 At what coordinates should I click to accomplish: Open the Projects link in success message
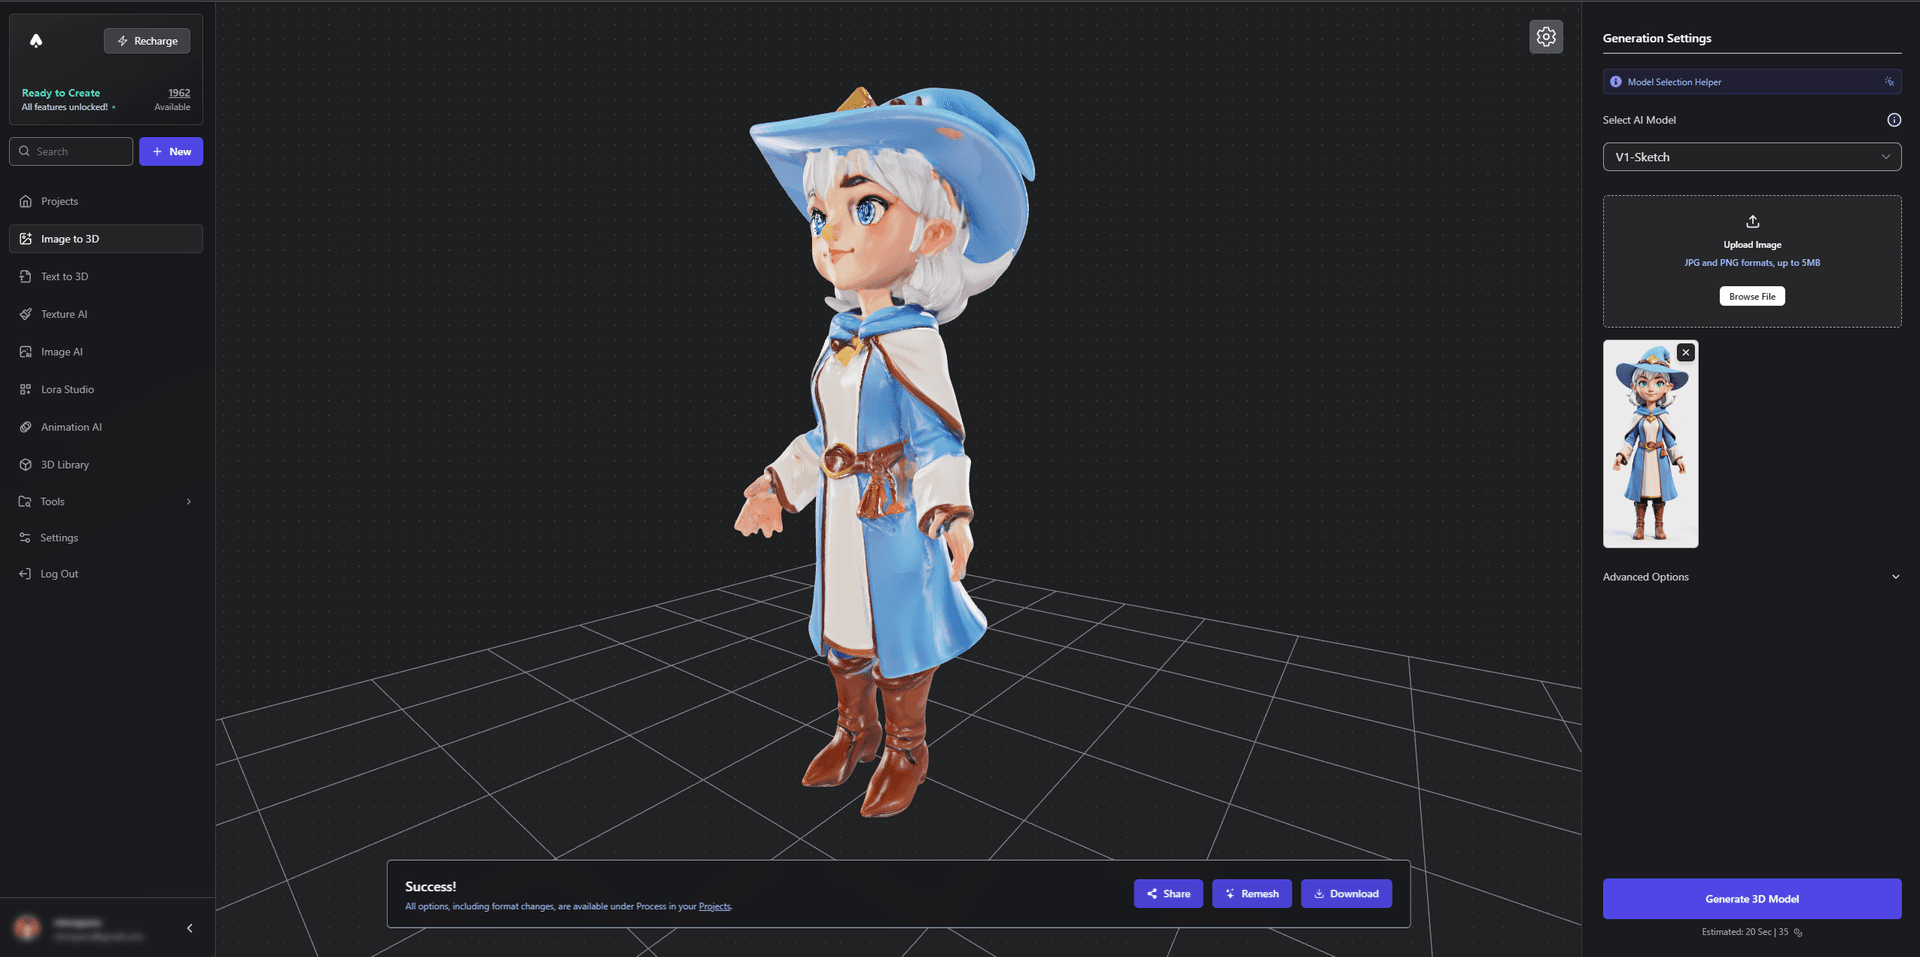[714, 906]
